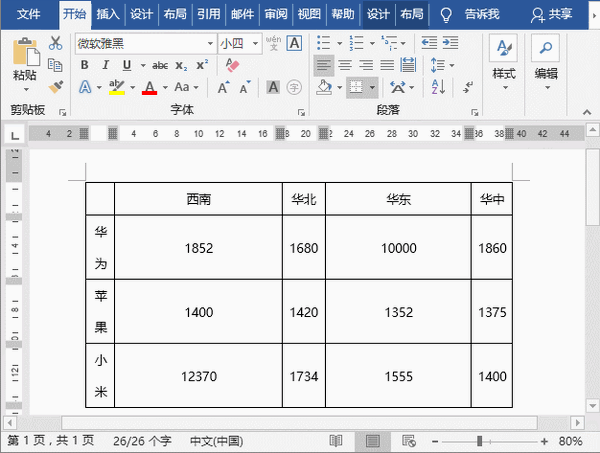Click the Editing search icon
This screenshot has width=600, height=453.
point(545,59)
